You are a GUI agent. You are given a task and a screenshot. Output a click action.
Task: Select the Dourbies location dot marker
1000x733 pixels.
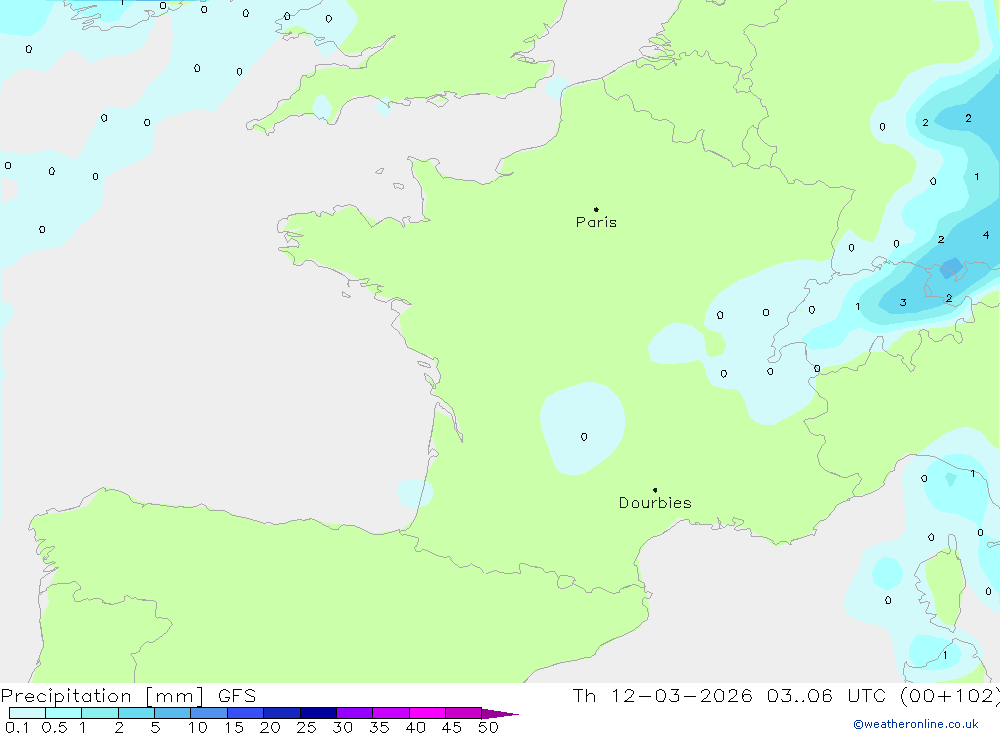pos(655,490)
